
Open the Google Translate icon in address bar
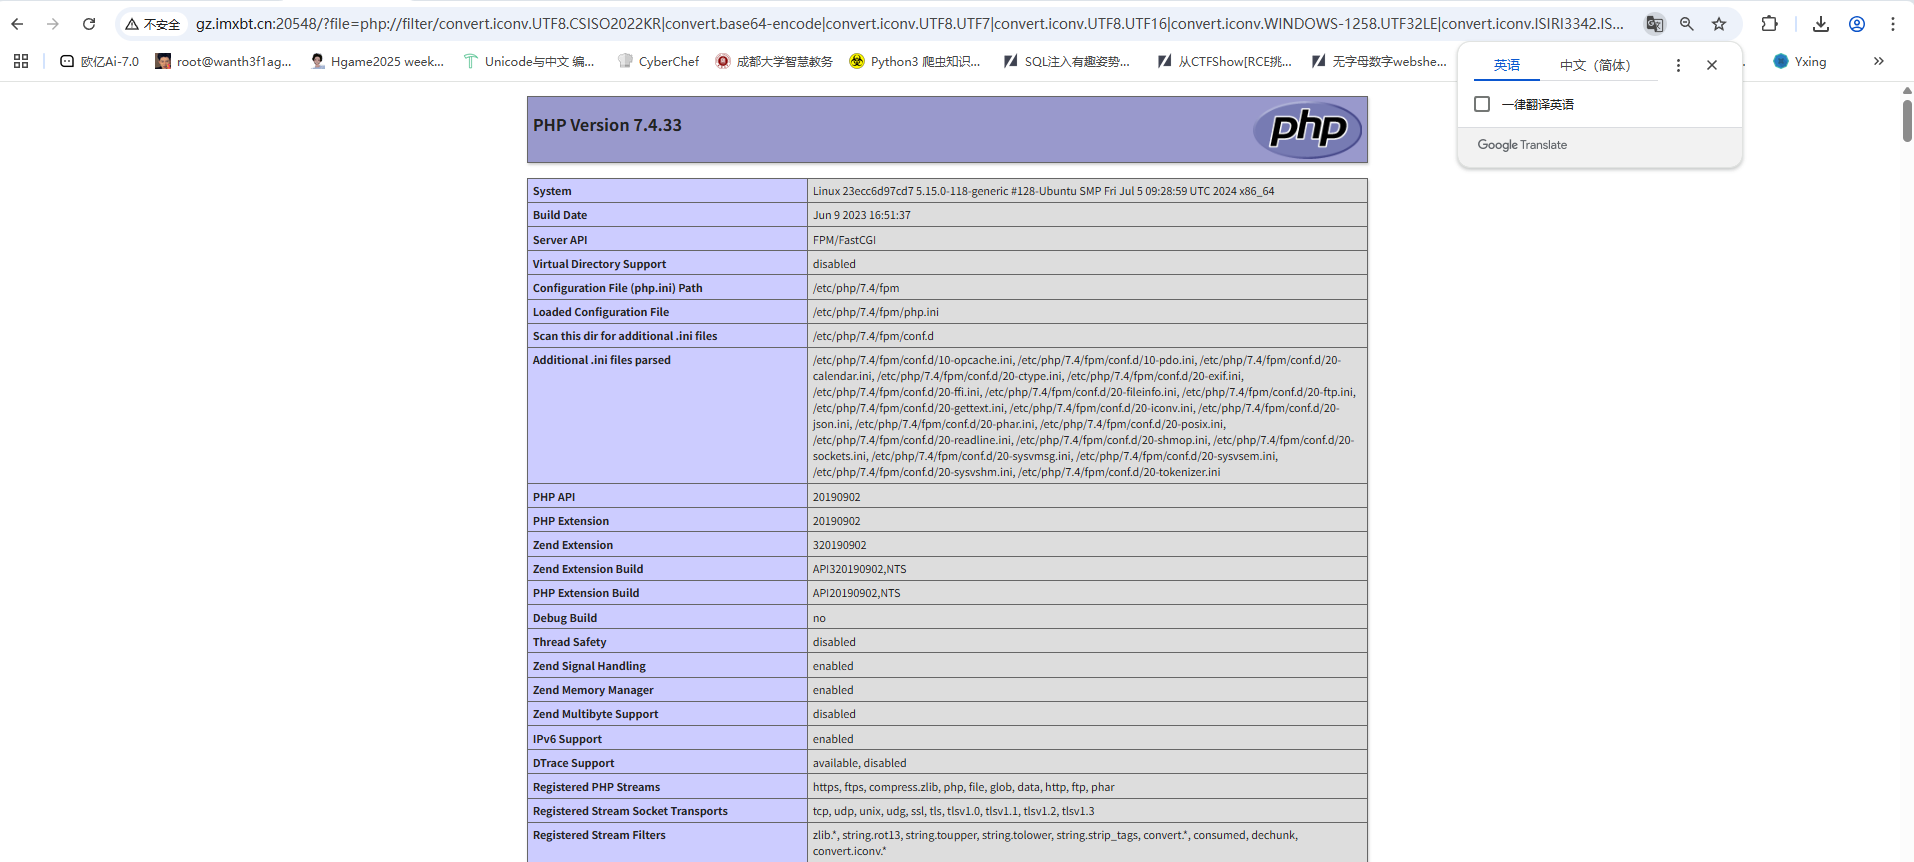coord(1654,24)
